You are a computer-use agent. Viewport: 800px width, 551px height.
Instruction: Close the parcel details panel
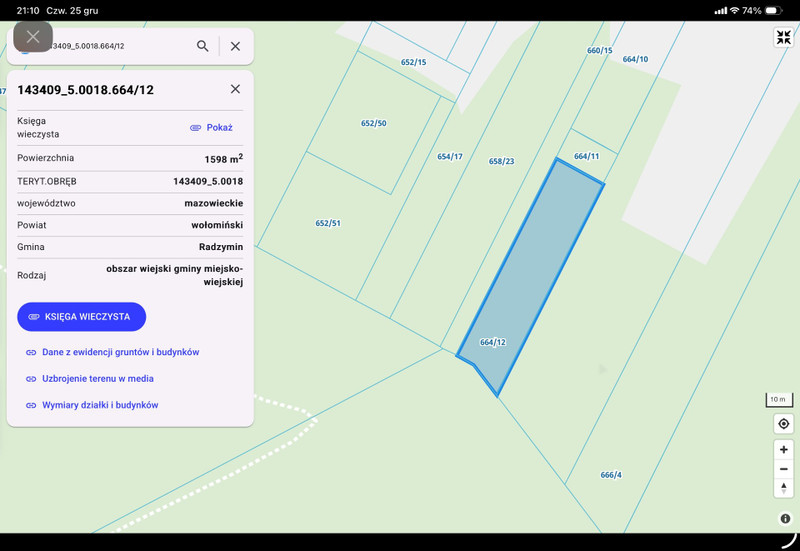(235, 89)
